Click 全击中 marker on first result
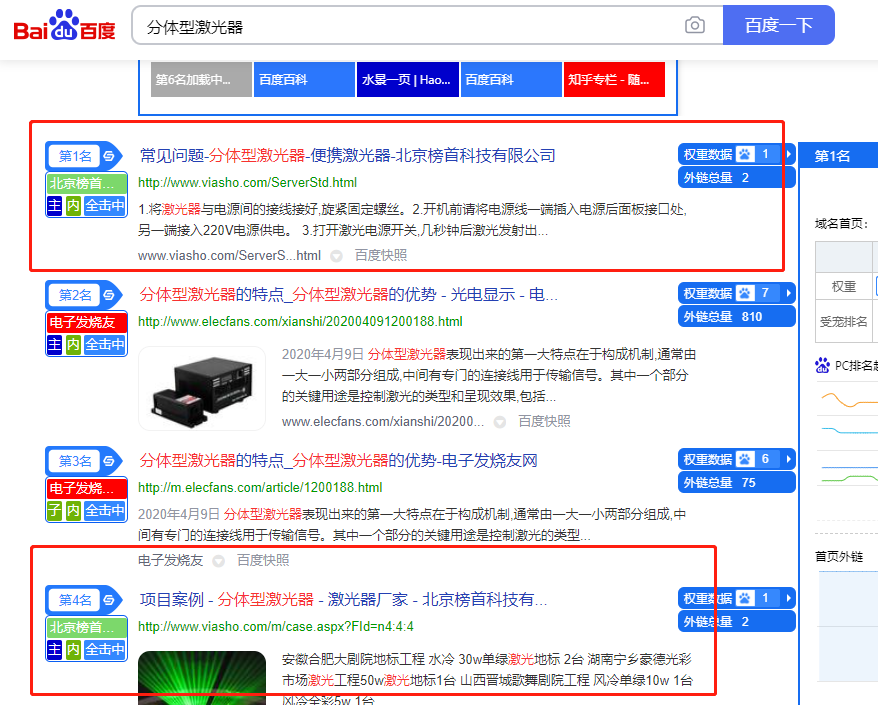Image resolution: width=878 pixels, height=705 pixels. [105, 206]
